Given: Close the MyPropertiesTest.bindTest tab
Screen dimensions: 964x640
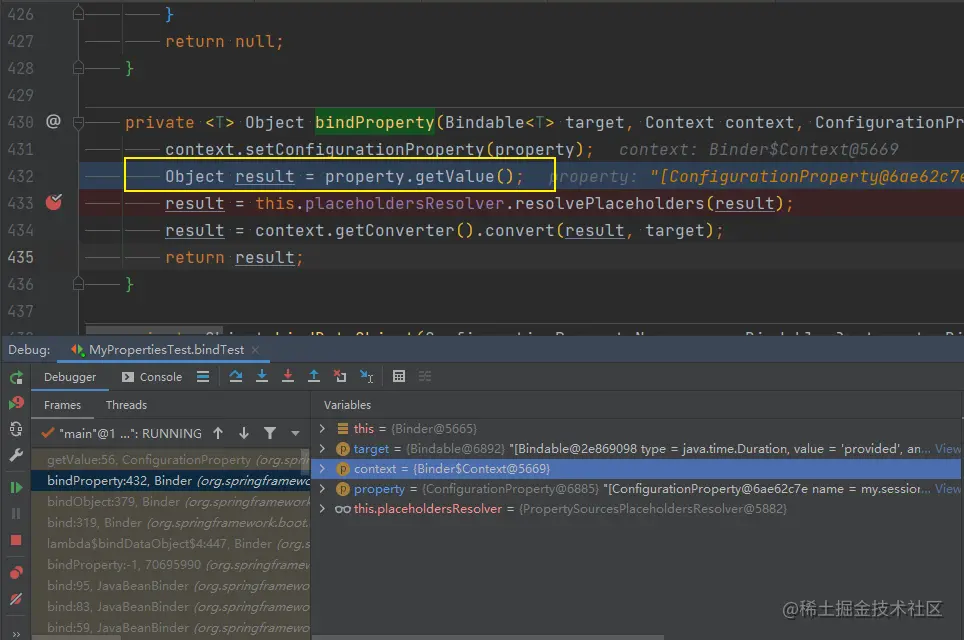Looking at the screenshot, I should (255, 350).
